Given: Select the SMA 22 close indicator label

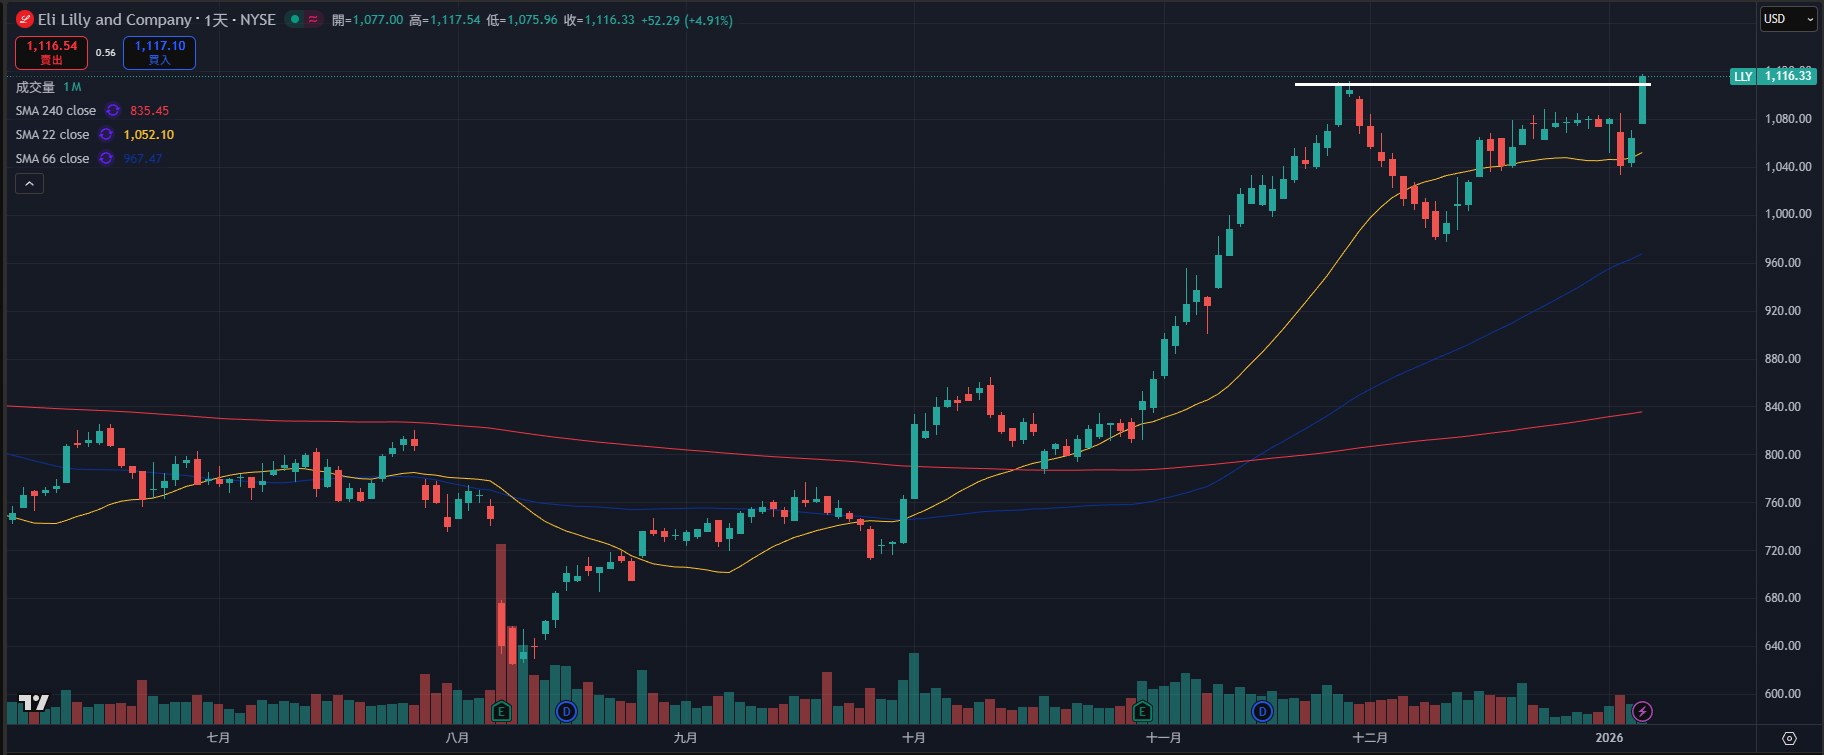Looking at the screenshot, I should click(x=52, y=135).
